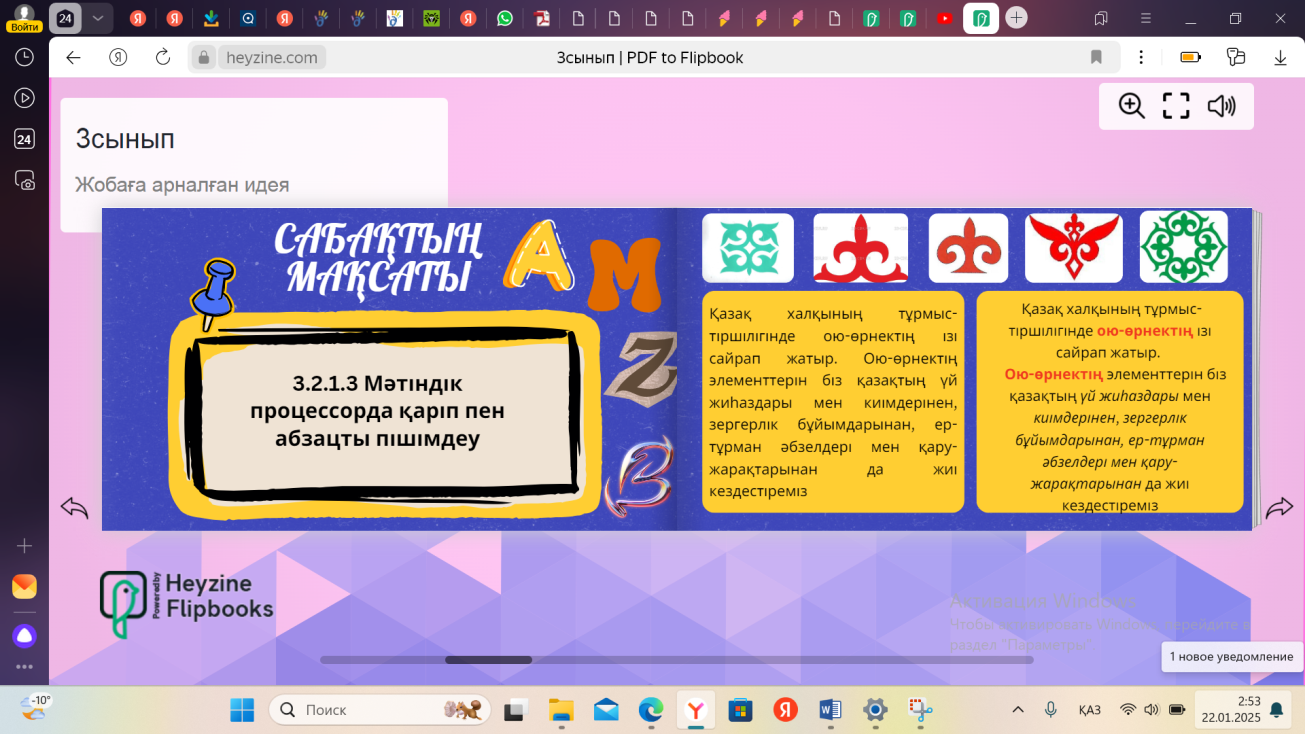The width and height of the screenshot is (1305, 734).
Task: Open the battery saver indicator in toolbar
Action: [1190, 57]
